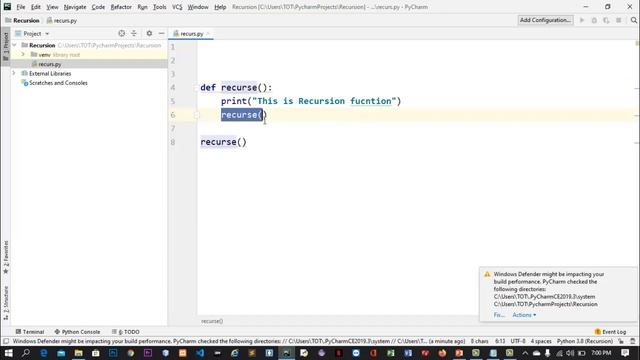The height and width of the screenshot is (360, 640).
Task: Click the rightmost status bar icon
Action: click(x=633, y=341)
